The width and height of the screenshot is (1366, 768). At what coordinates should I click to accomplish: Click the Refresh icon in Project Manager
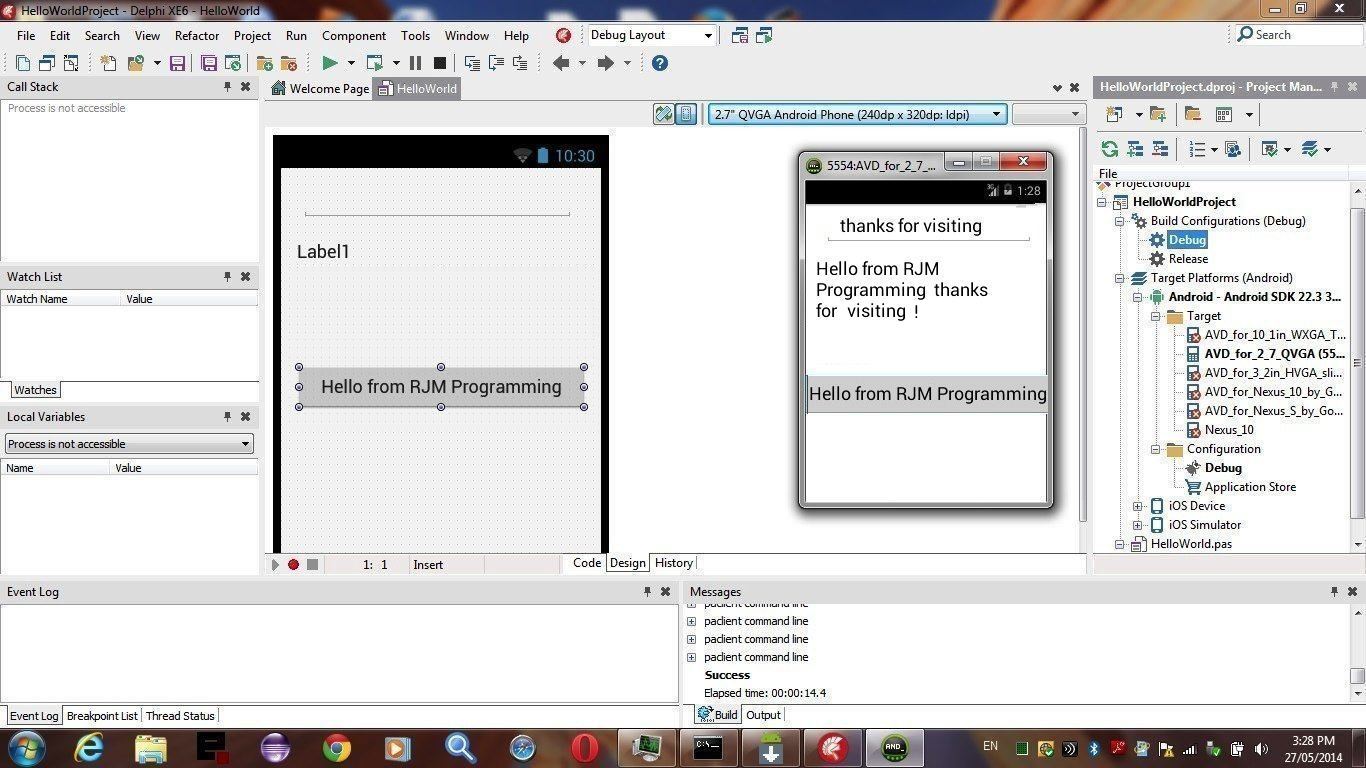pyautogui.click(x=1110, y=149)
